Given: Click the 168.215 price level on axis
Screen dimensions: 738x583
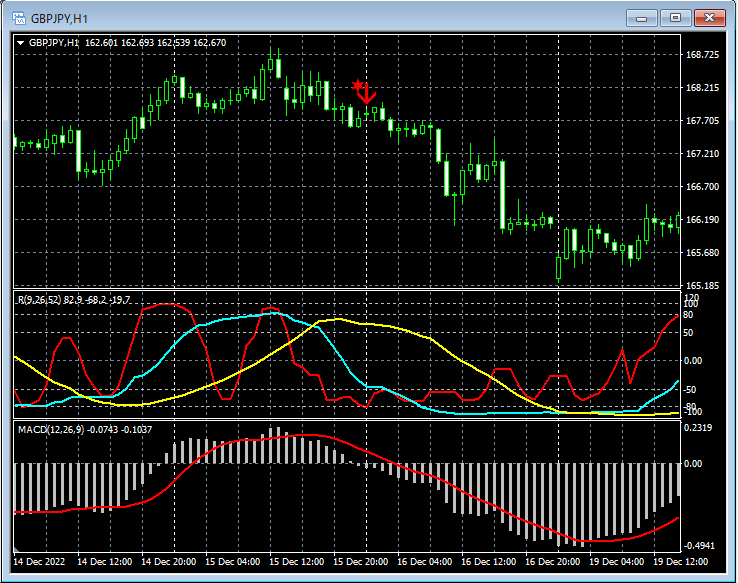Looking at the screenshot, I should (704, 88).
